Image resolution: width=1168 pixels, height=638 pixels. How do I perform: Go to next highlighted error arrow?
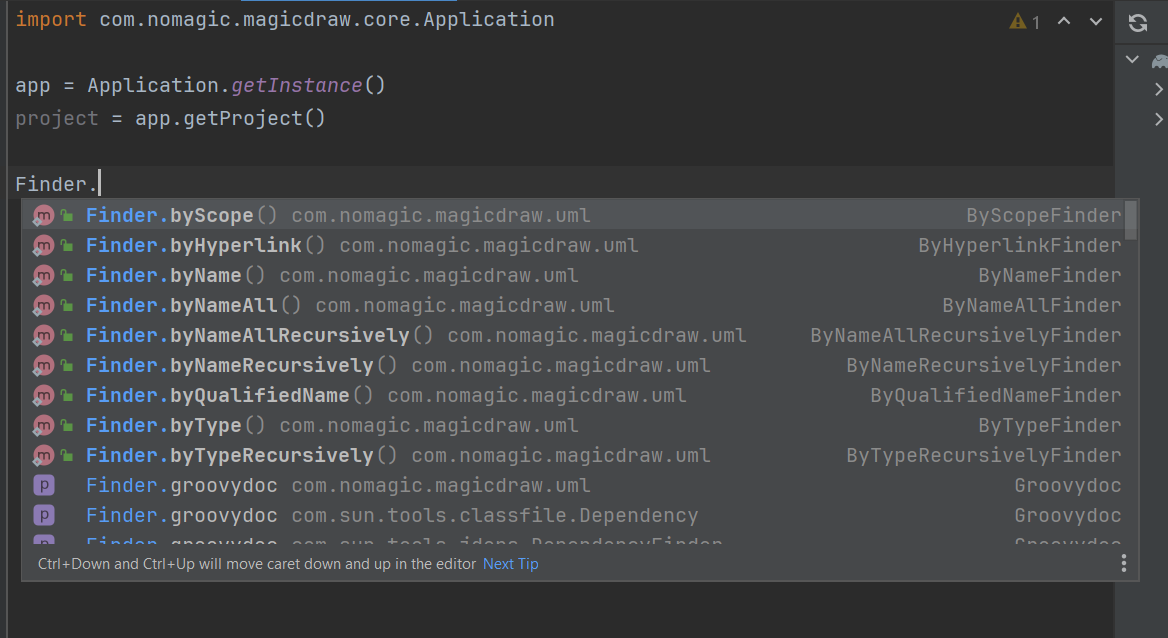(1096, 22)
